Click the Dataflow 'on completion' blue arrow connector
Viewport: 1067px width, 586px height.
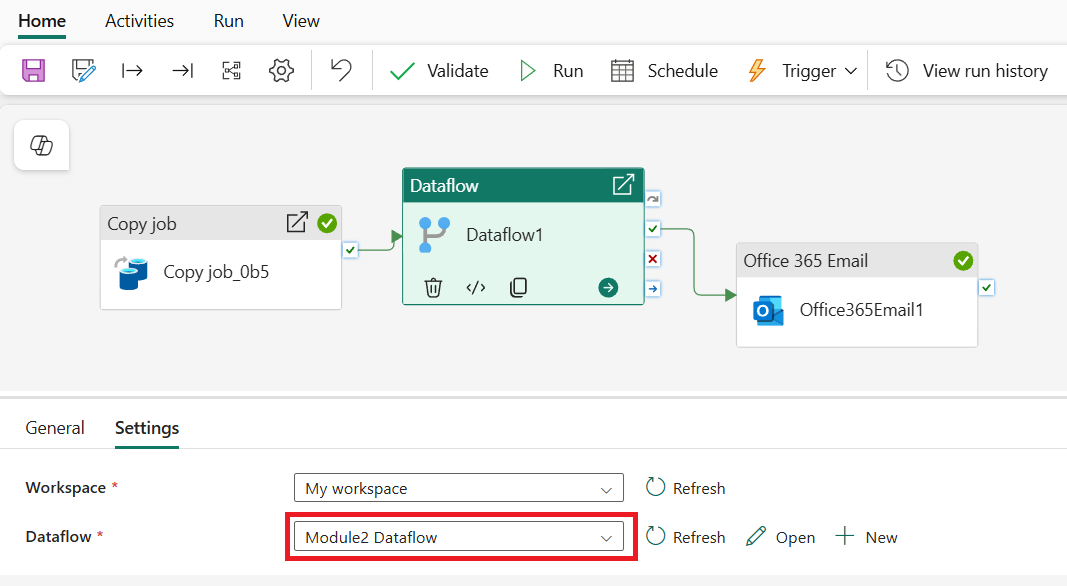653,289
